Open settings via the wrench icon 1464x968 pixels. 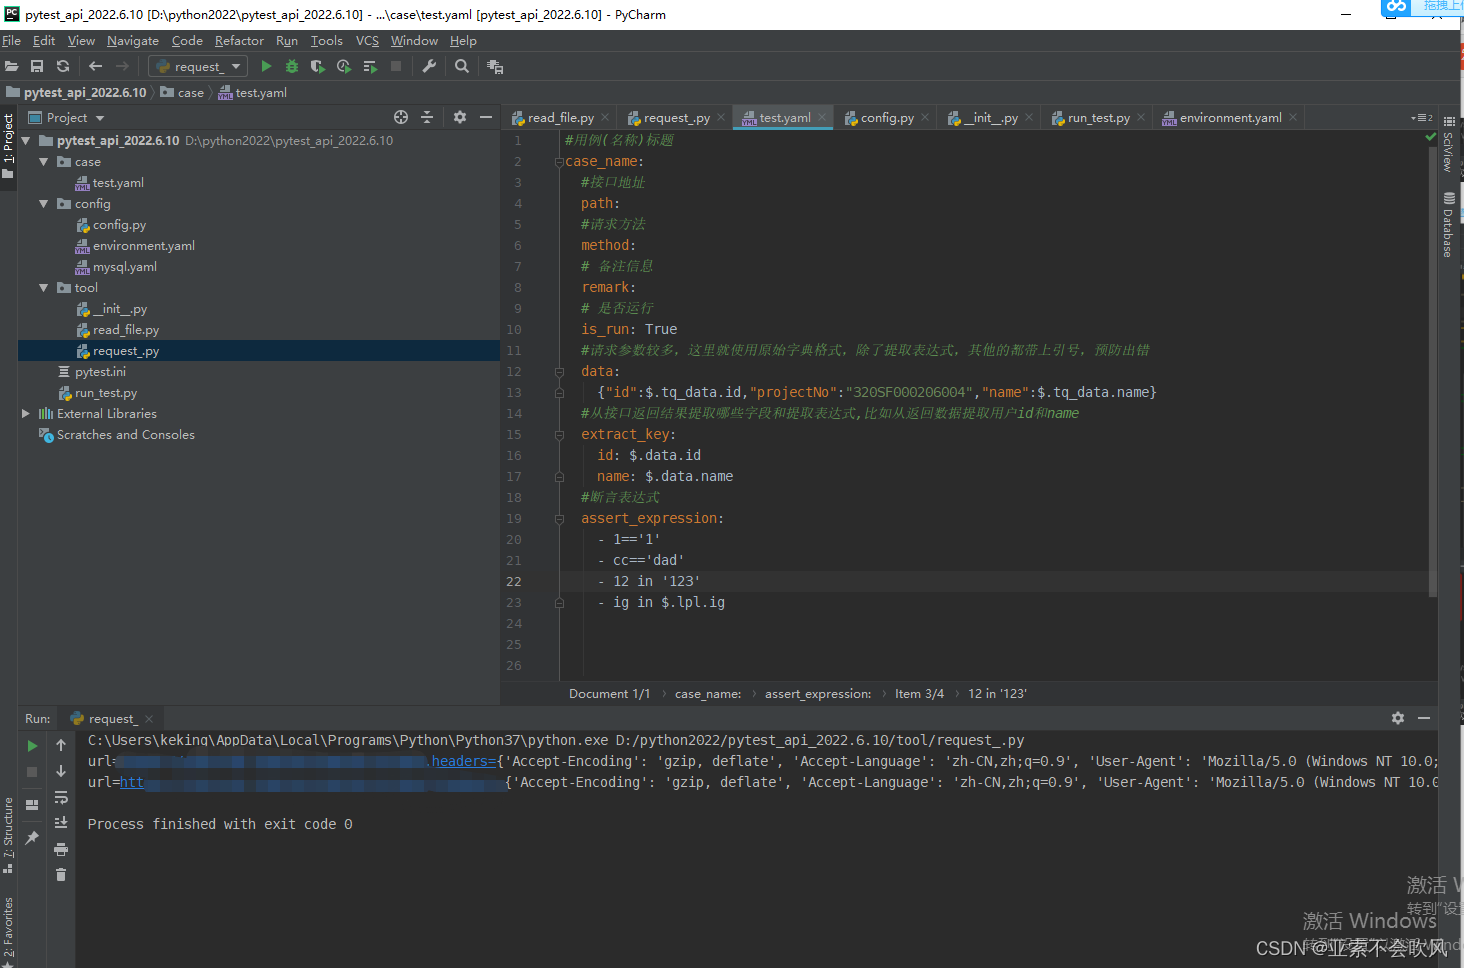pyautogui.click(x=429, y=66)
